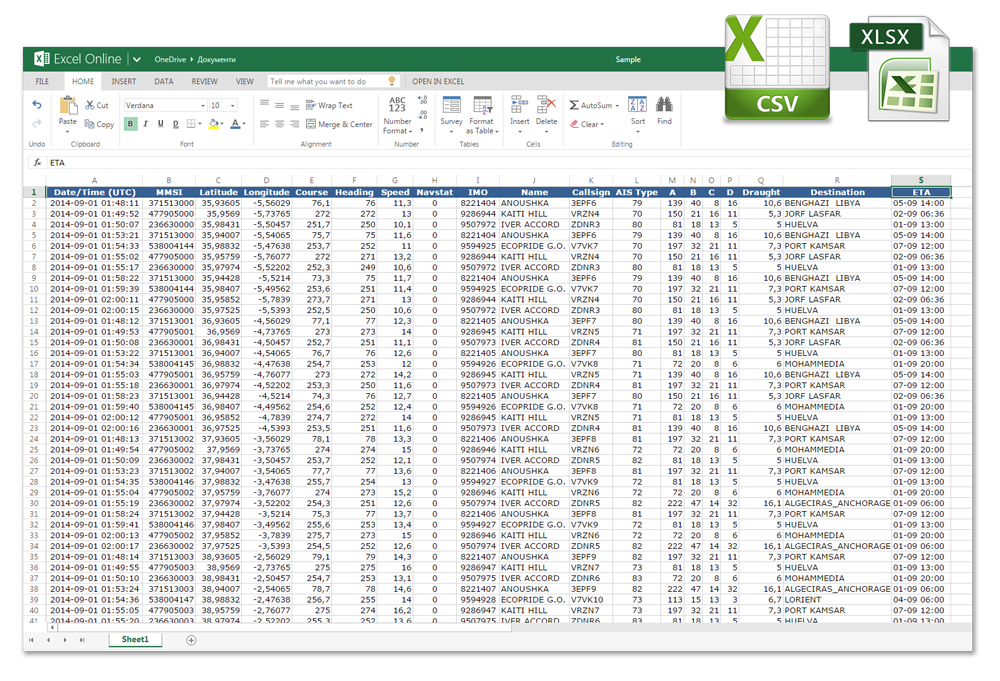This screenshot has width=1000, height=681.
Task: Click the Redo arrow icon
Action: coord(37,123)
